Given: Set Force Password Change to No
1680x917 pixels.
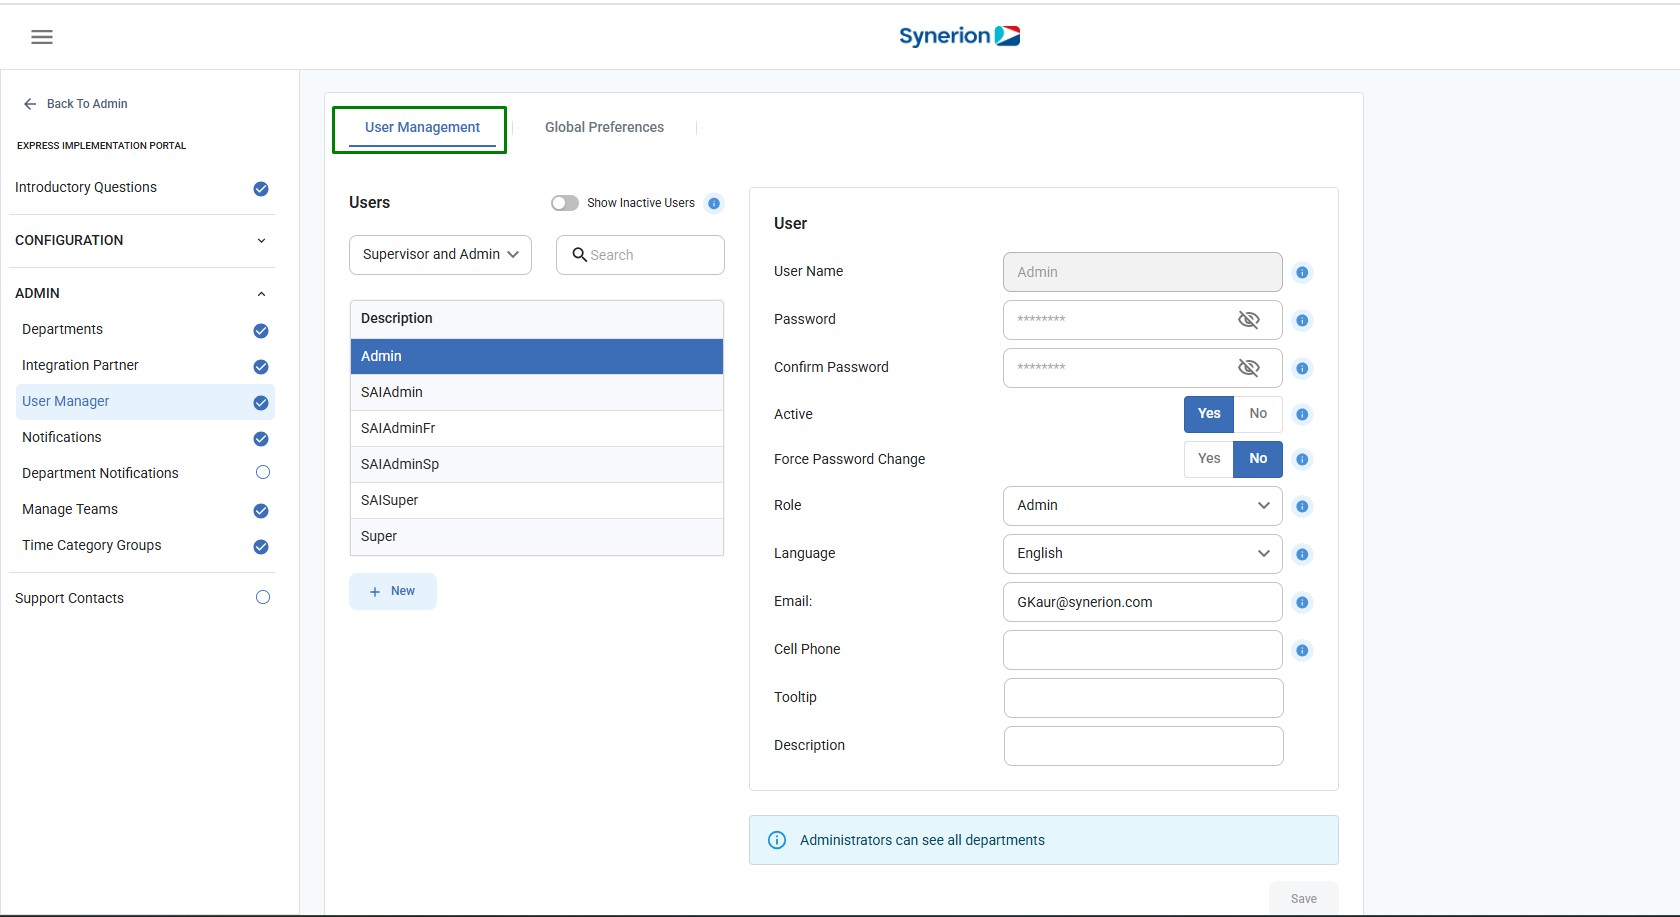Looking at the screenshot, I should click(1258, 459).
